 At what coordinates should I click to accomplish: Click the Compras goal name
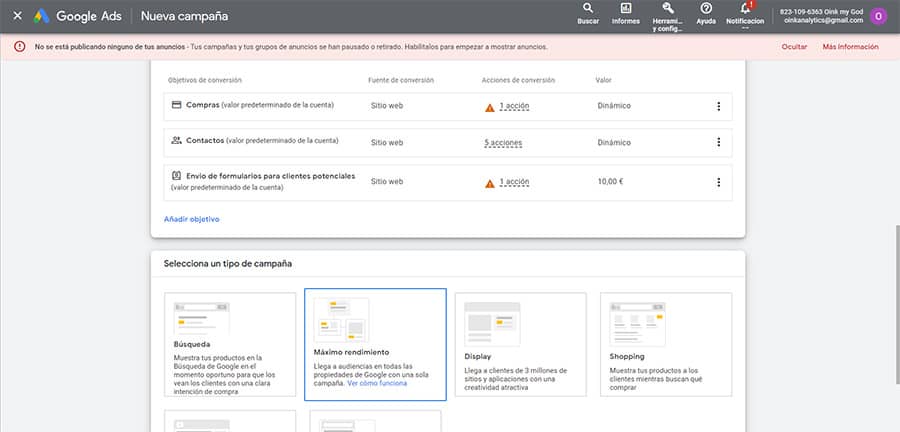pyautogui.click(x=203, y=105)
